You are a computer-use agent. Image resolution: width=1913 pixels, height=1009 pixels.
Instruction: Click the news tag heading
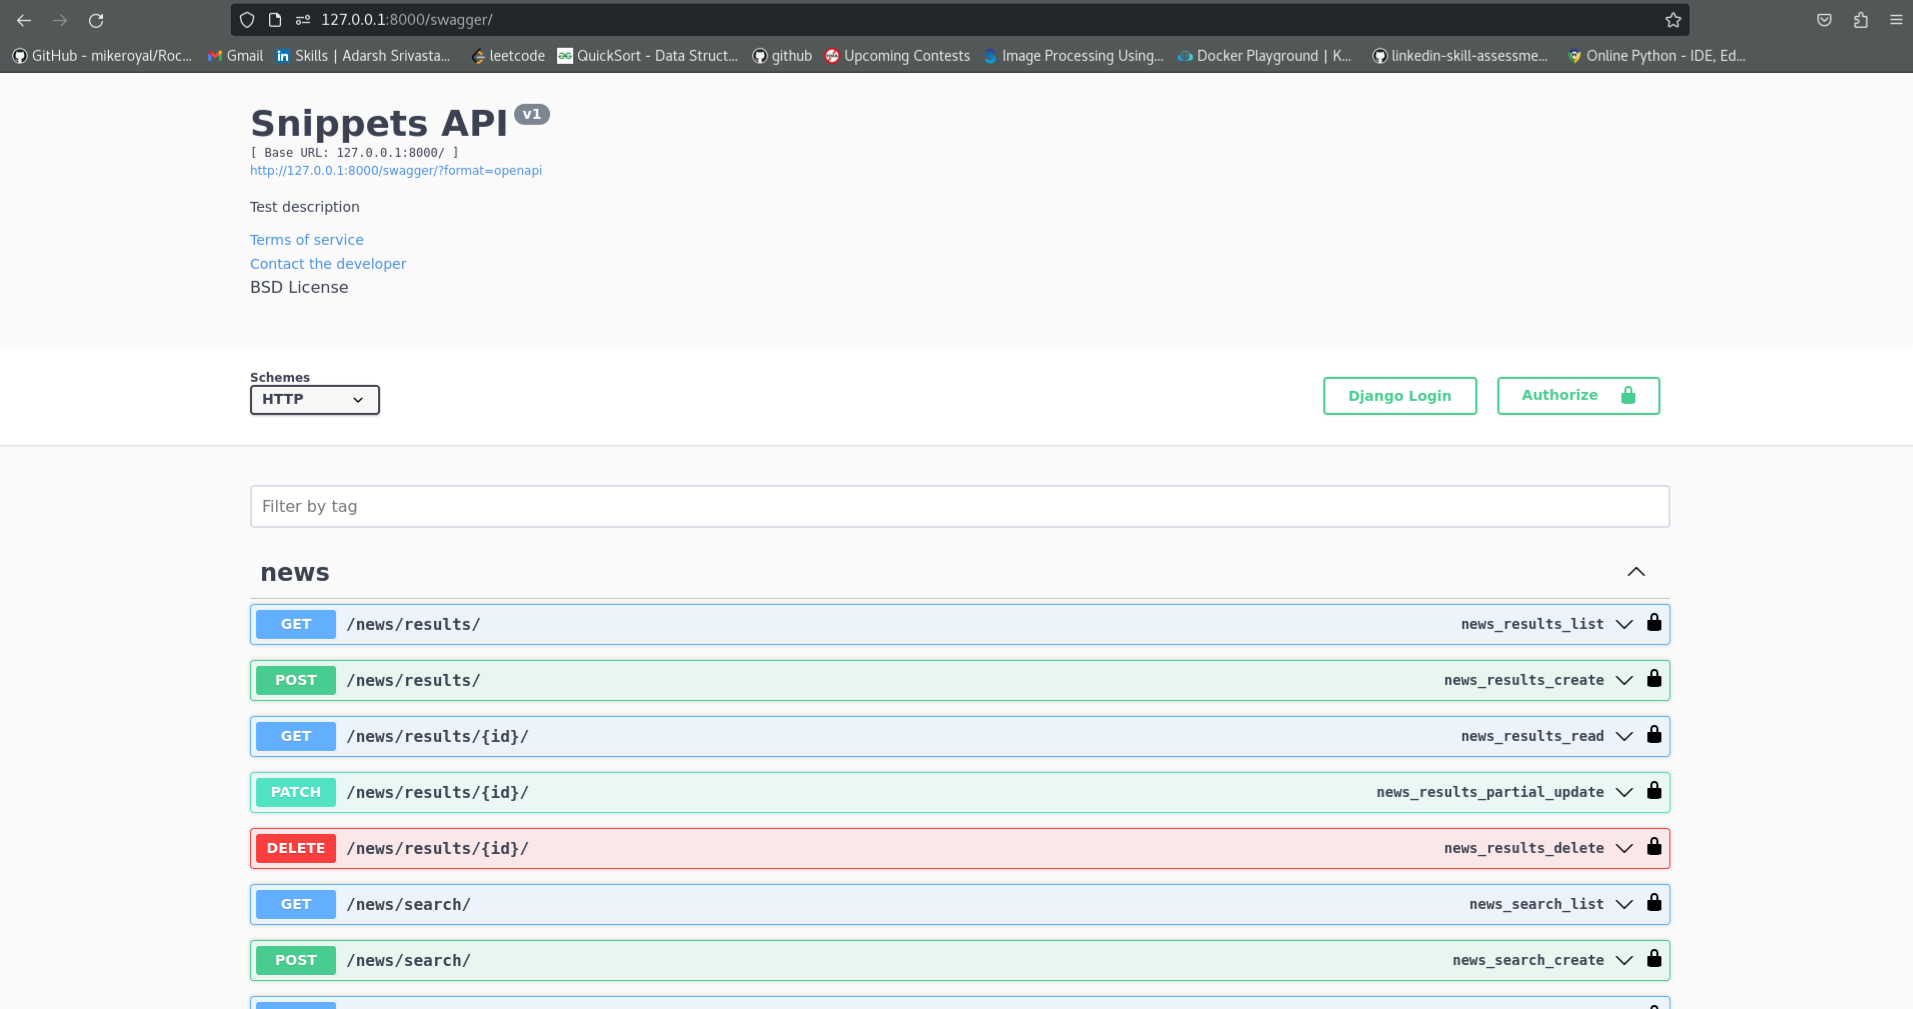click(295, 572)
